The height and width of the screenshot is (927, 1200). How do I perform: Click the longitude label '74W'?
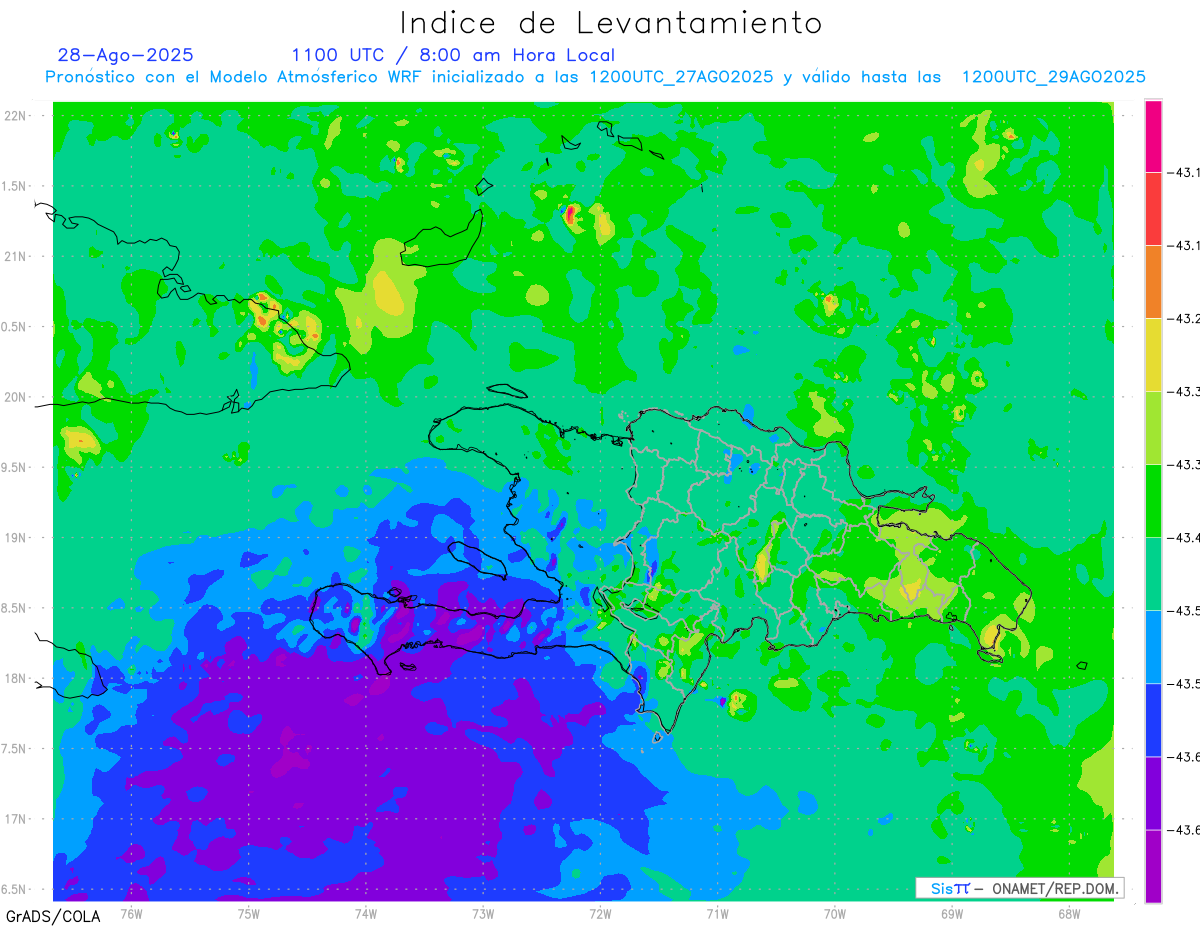point(365,913)
